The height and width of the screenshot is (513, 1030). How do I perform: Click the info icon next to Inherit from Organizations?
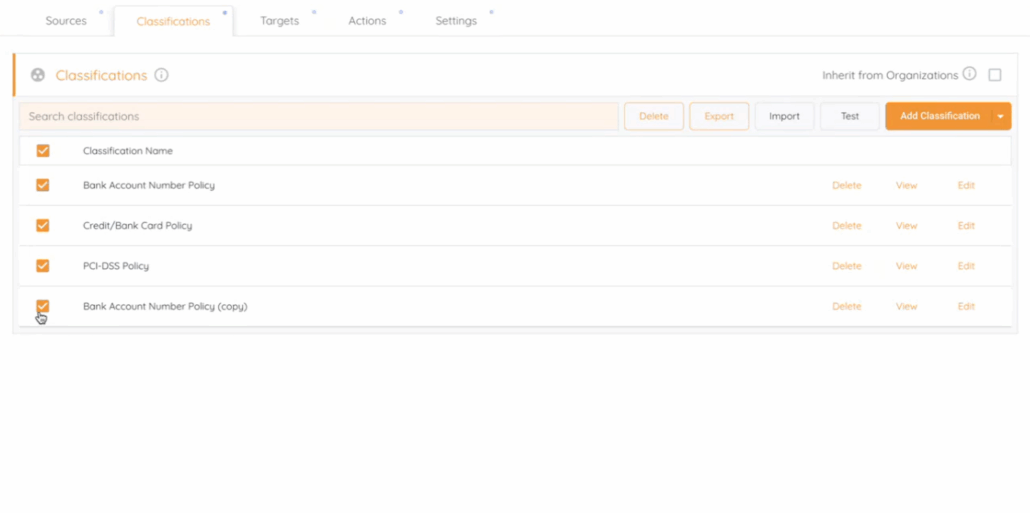coord(969,75)
